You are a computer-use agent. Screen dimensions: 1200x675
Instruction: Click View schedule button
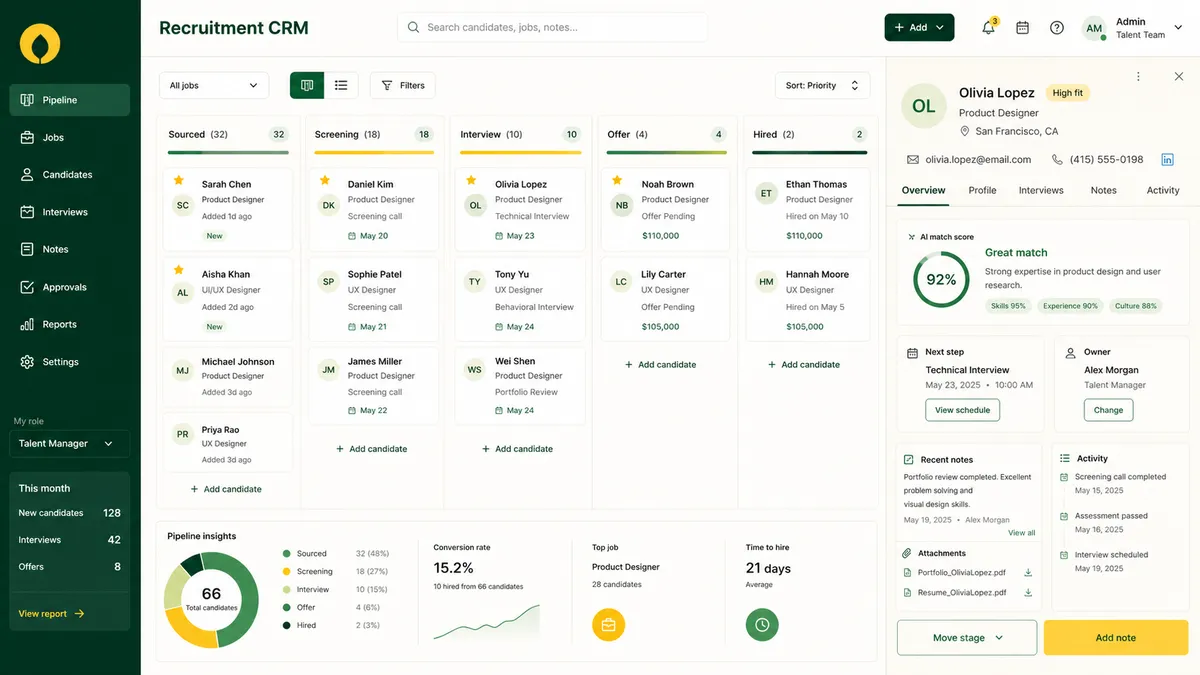click(962, 410)
